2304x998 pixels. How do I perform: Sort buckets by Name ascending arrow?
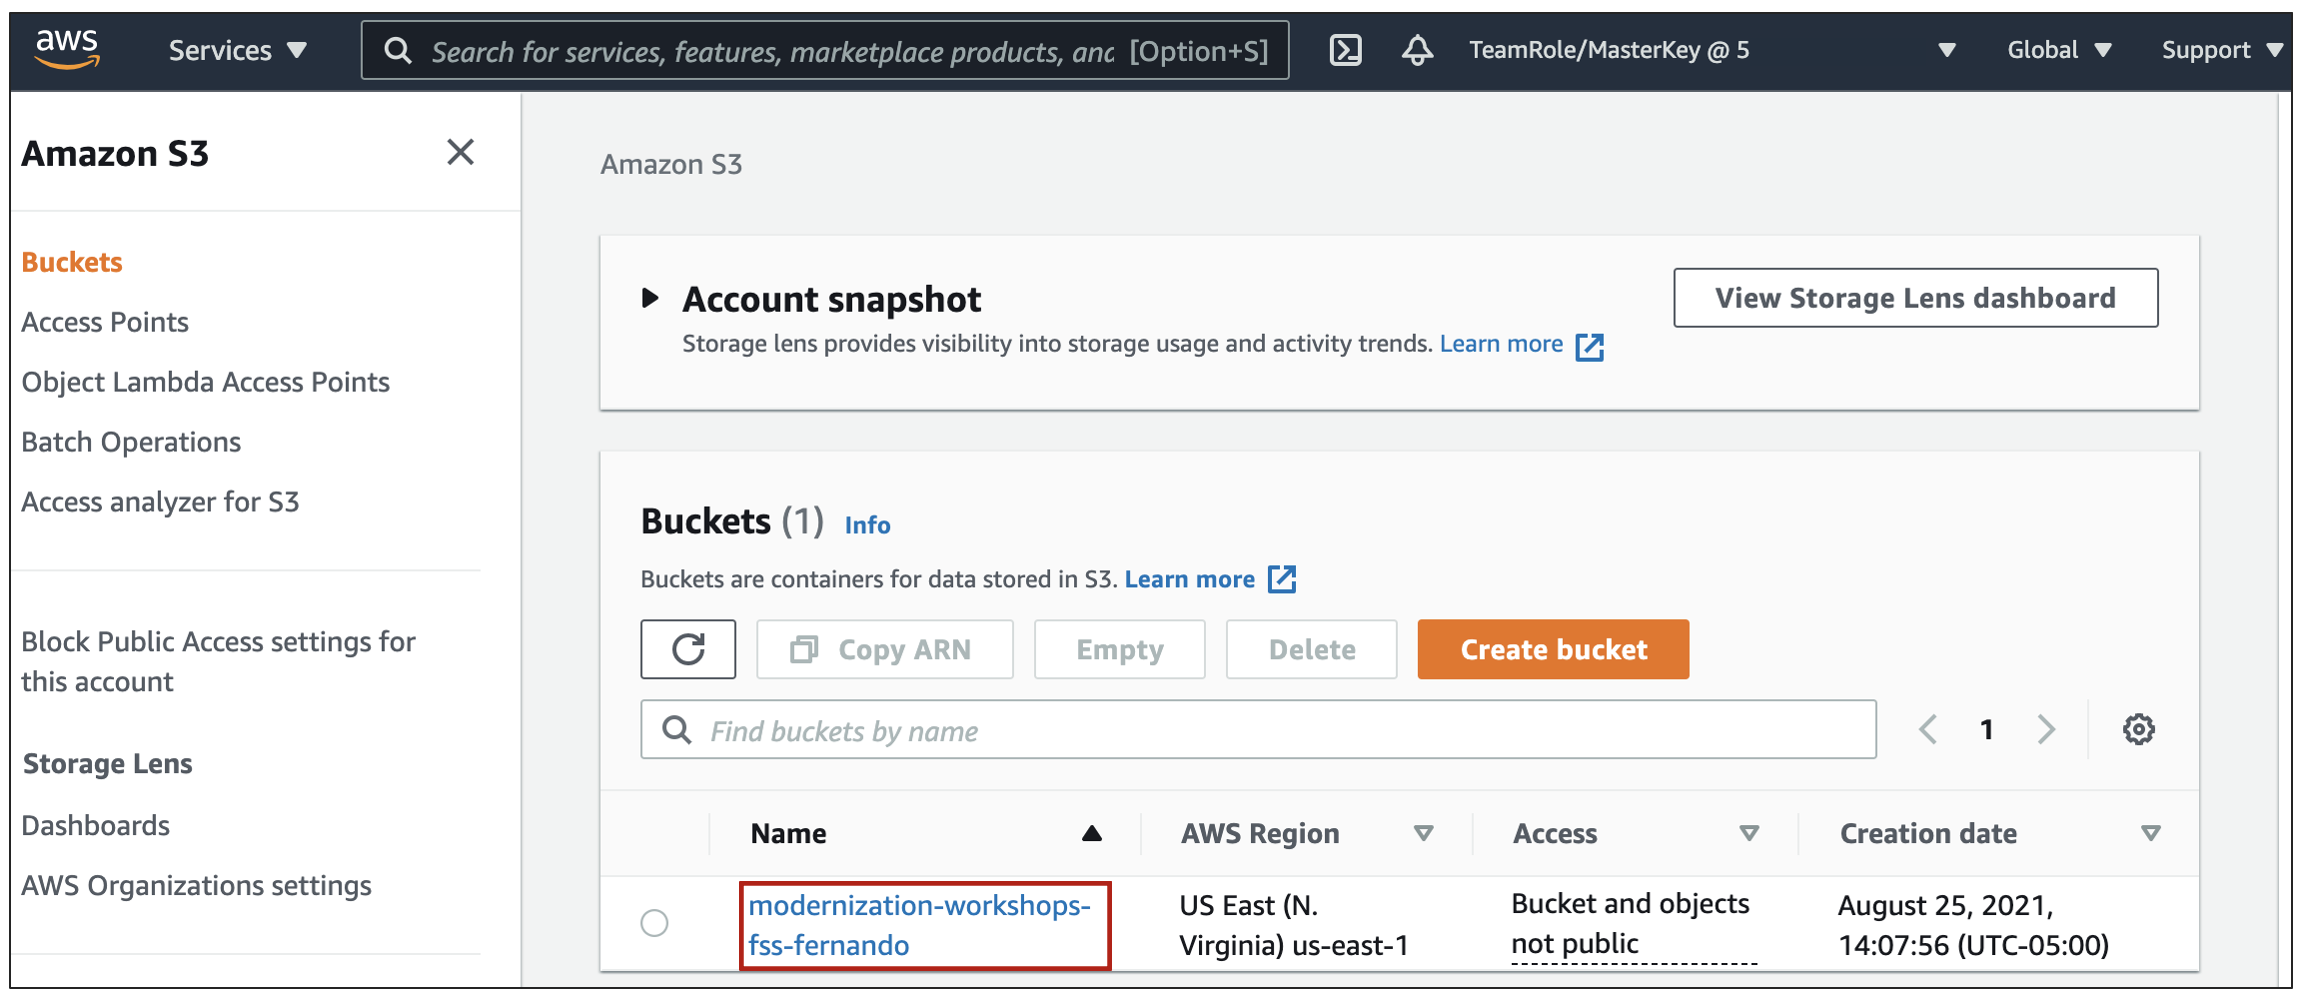(1091, 833)
